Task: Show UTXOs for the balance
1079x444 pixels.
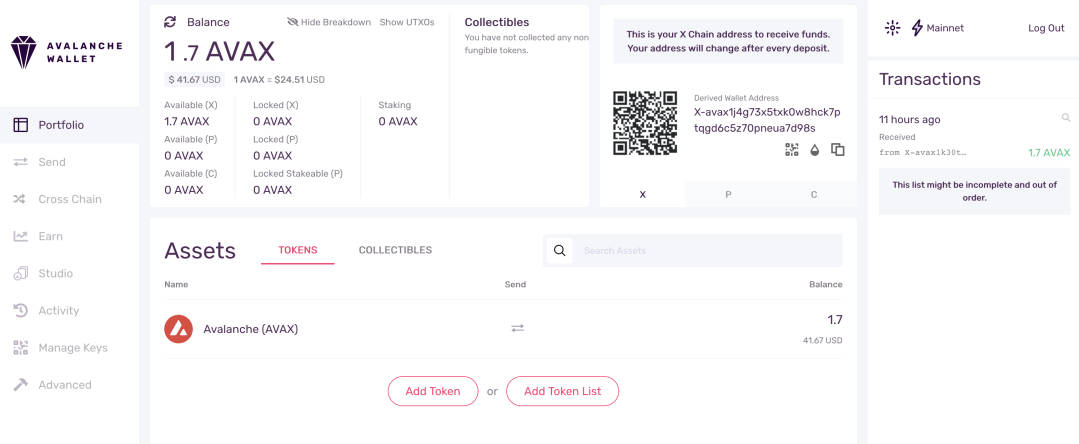Action: pyautogui.click(x=407, y=22)
